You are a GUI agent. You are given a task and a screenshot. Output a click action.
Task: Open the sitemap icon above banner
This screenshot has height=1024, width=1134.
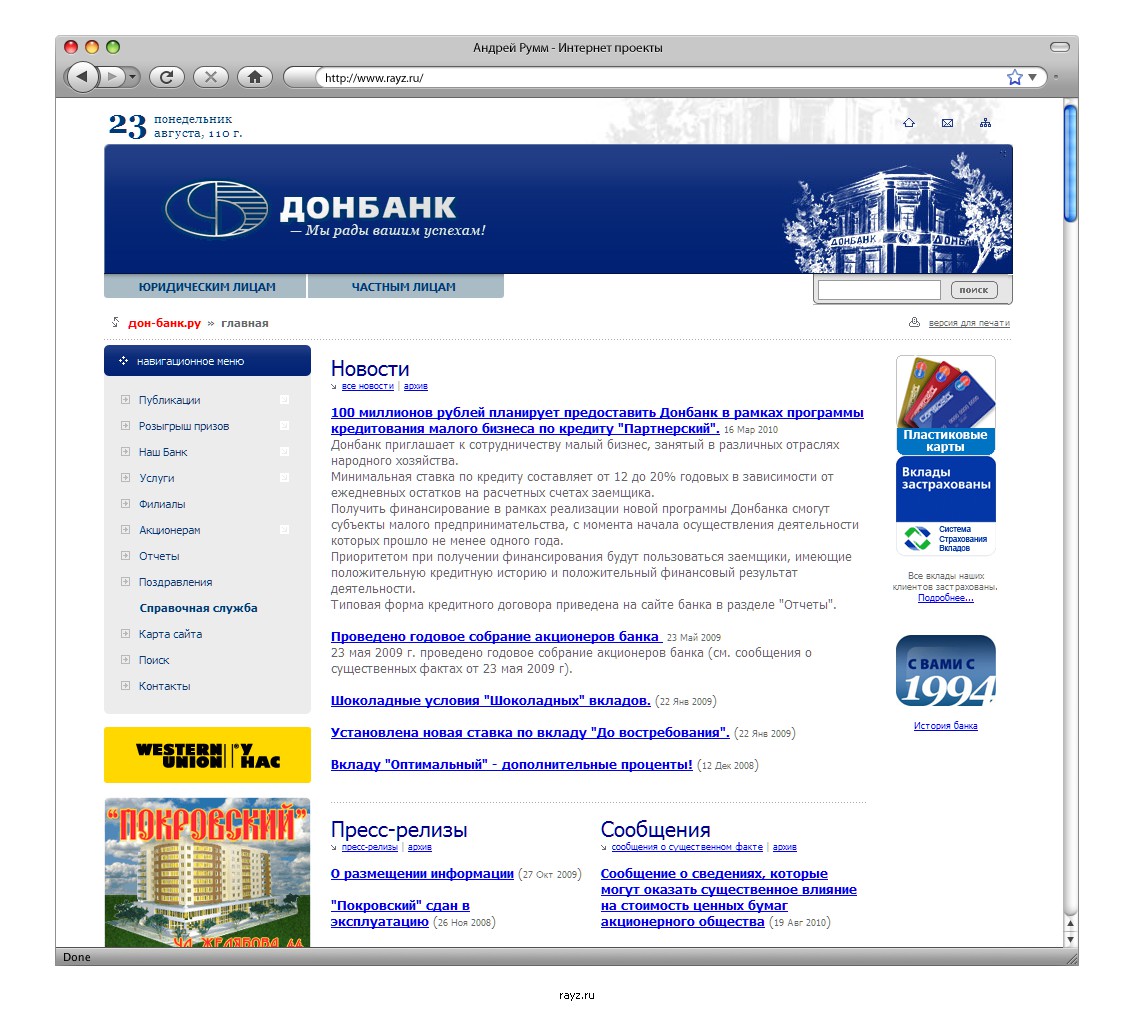pos(985,123)
